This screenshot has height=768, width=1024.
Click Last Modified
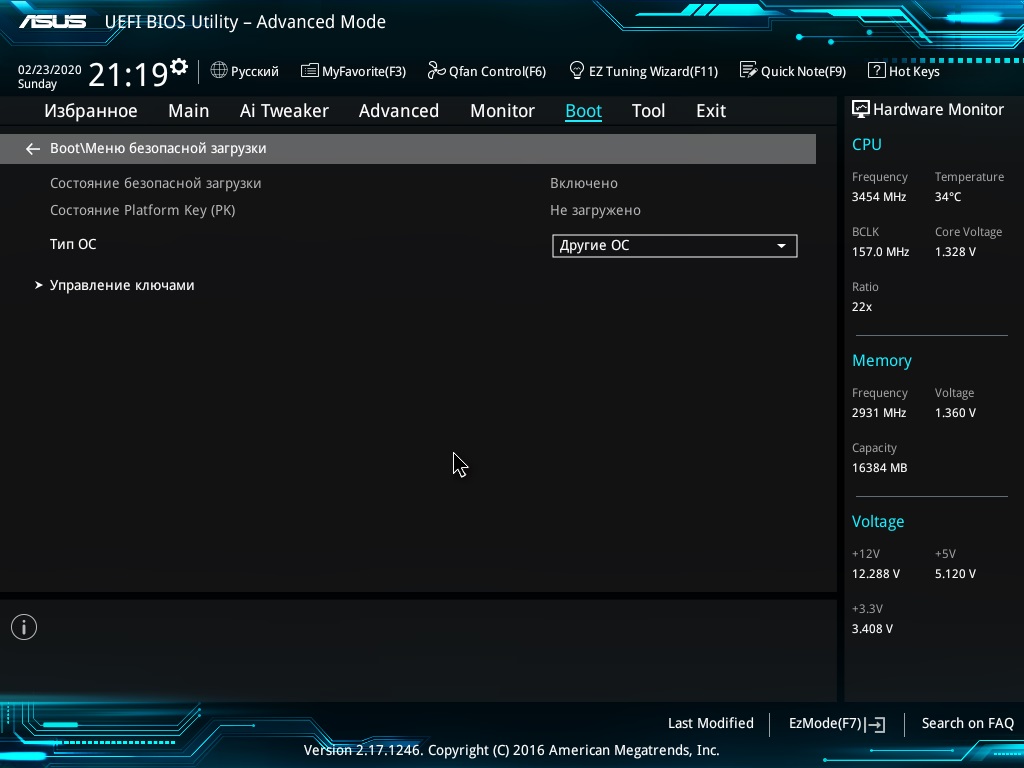(711, 724)
